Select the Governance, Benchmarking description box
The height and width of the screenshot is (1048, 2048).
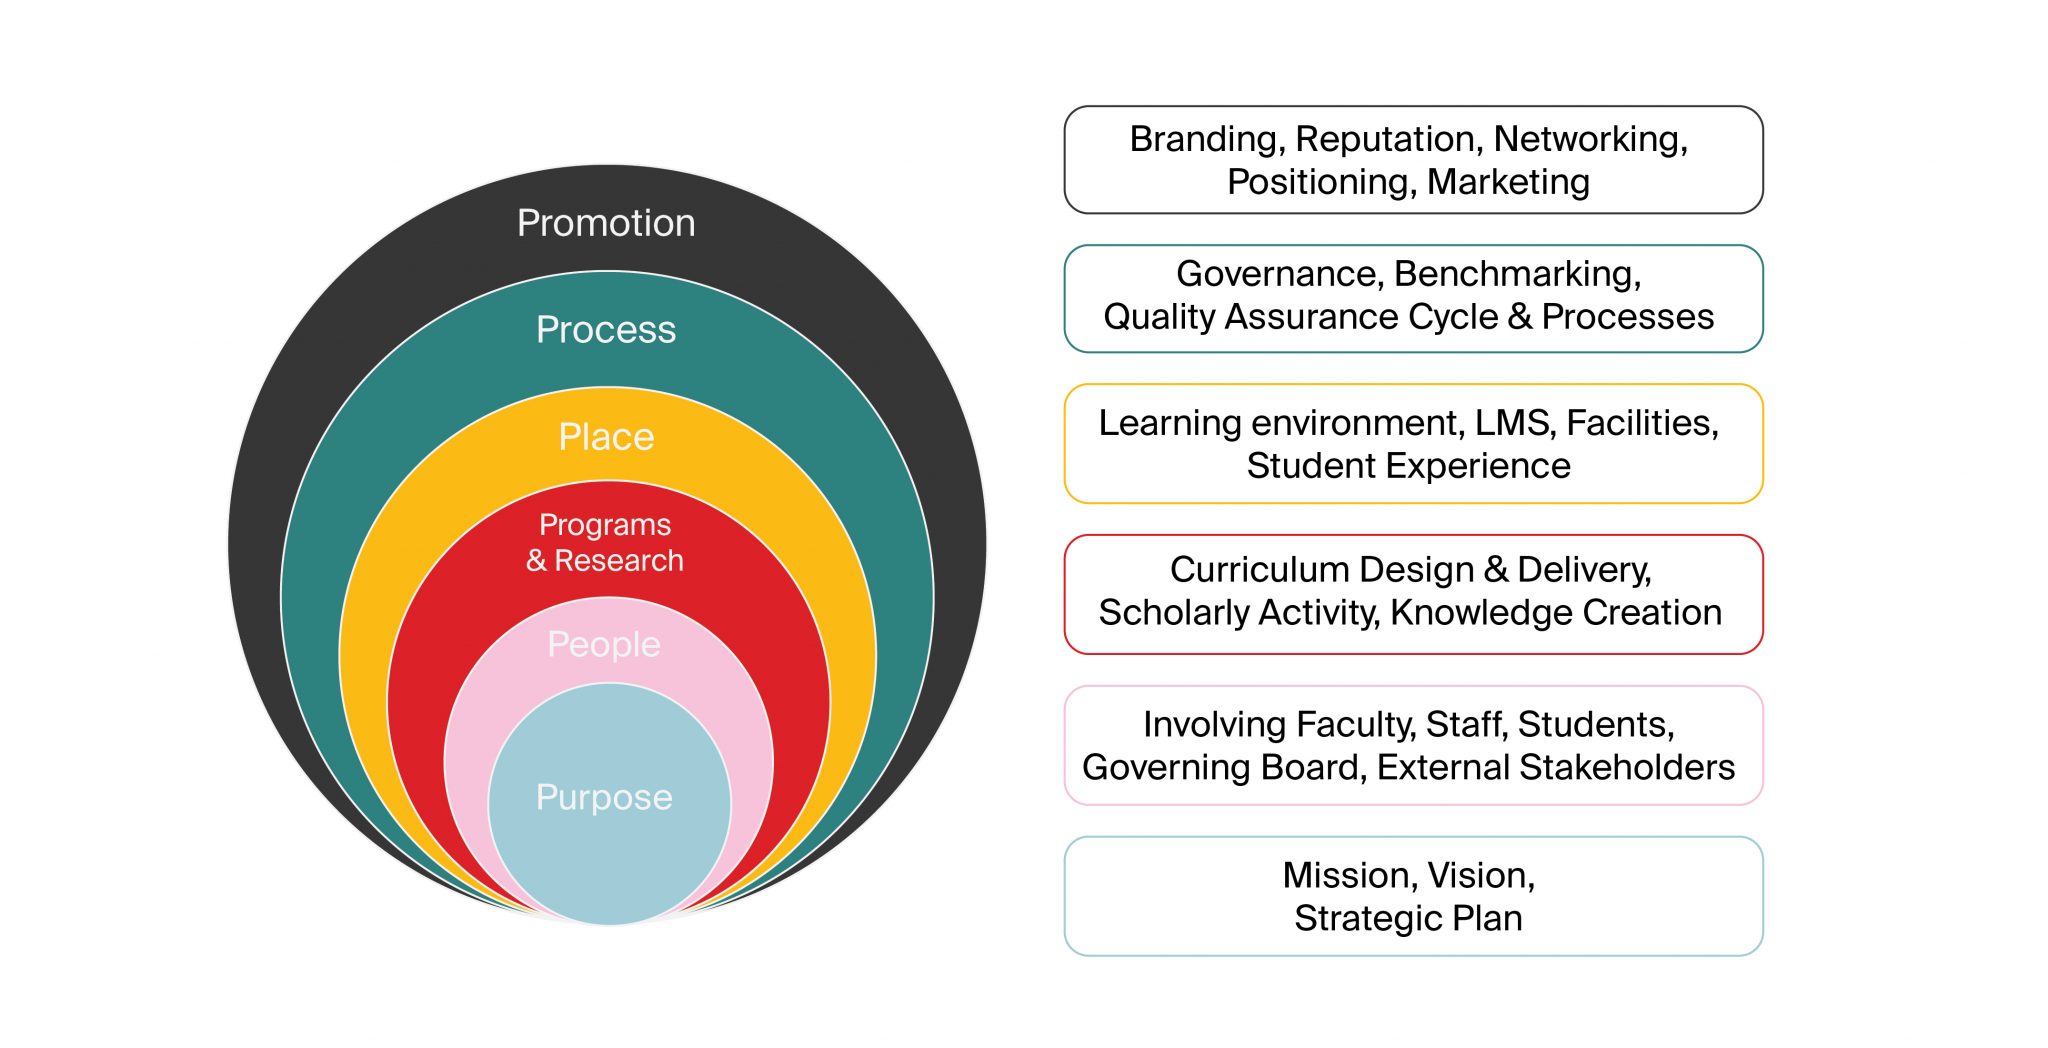(x=1413, y=299)
